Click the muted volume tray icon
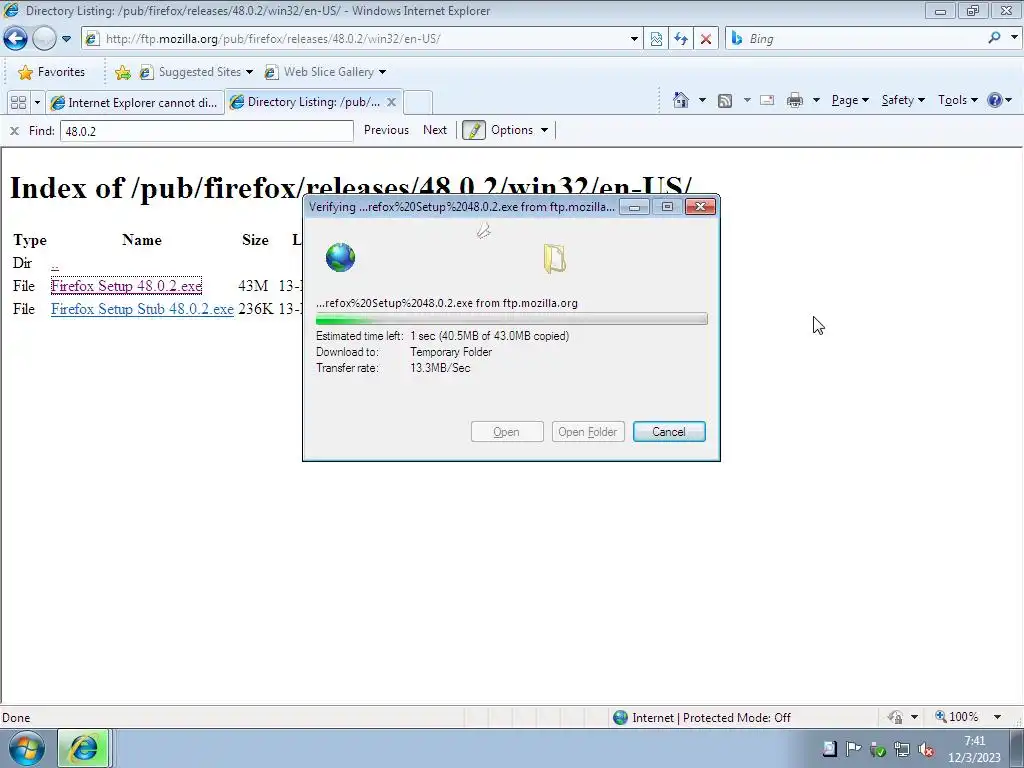This screenshot has width=1024, height=768. [x=926, y=749]
